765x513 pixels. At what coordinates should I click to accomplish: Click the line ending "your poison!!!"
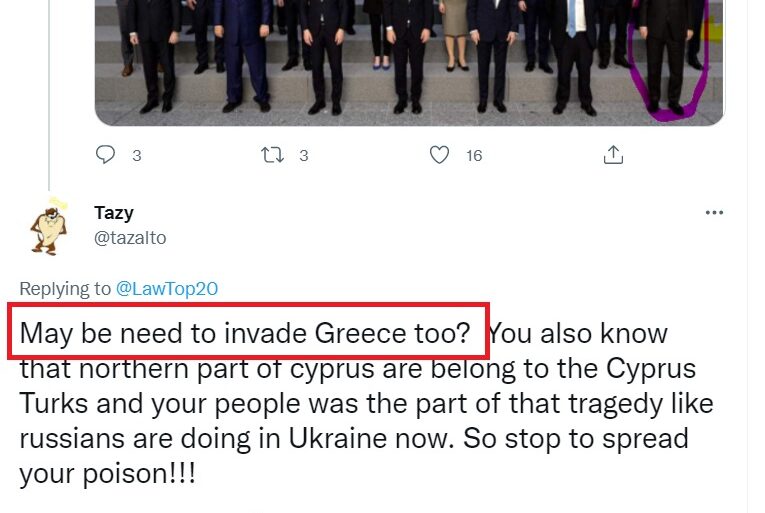[x=108, y=472]
